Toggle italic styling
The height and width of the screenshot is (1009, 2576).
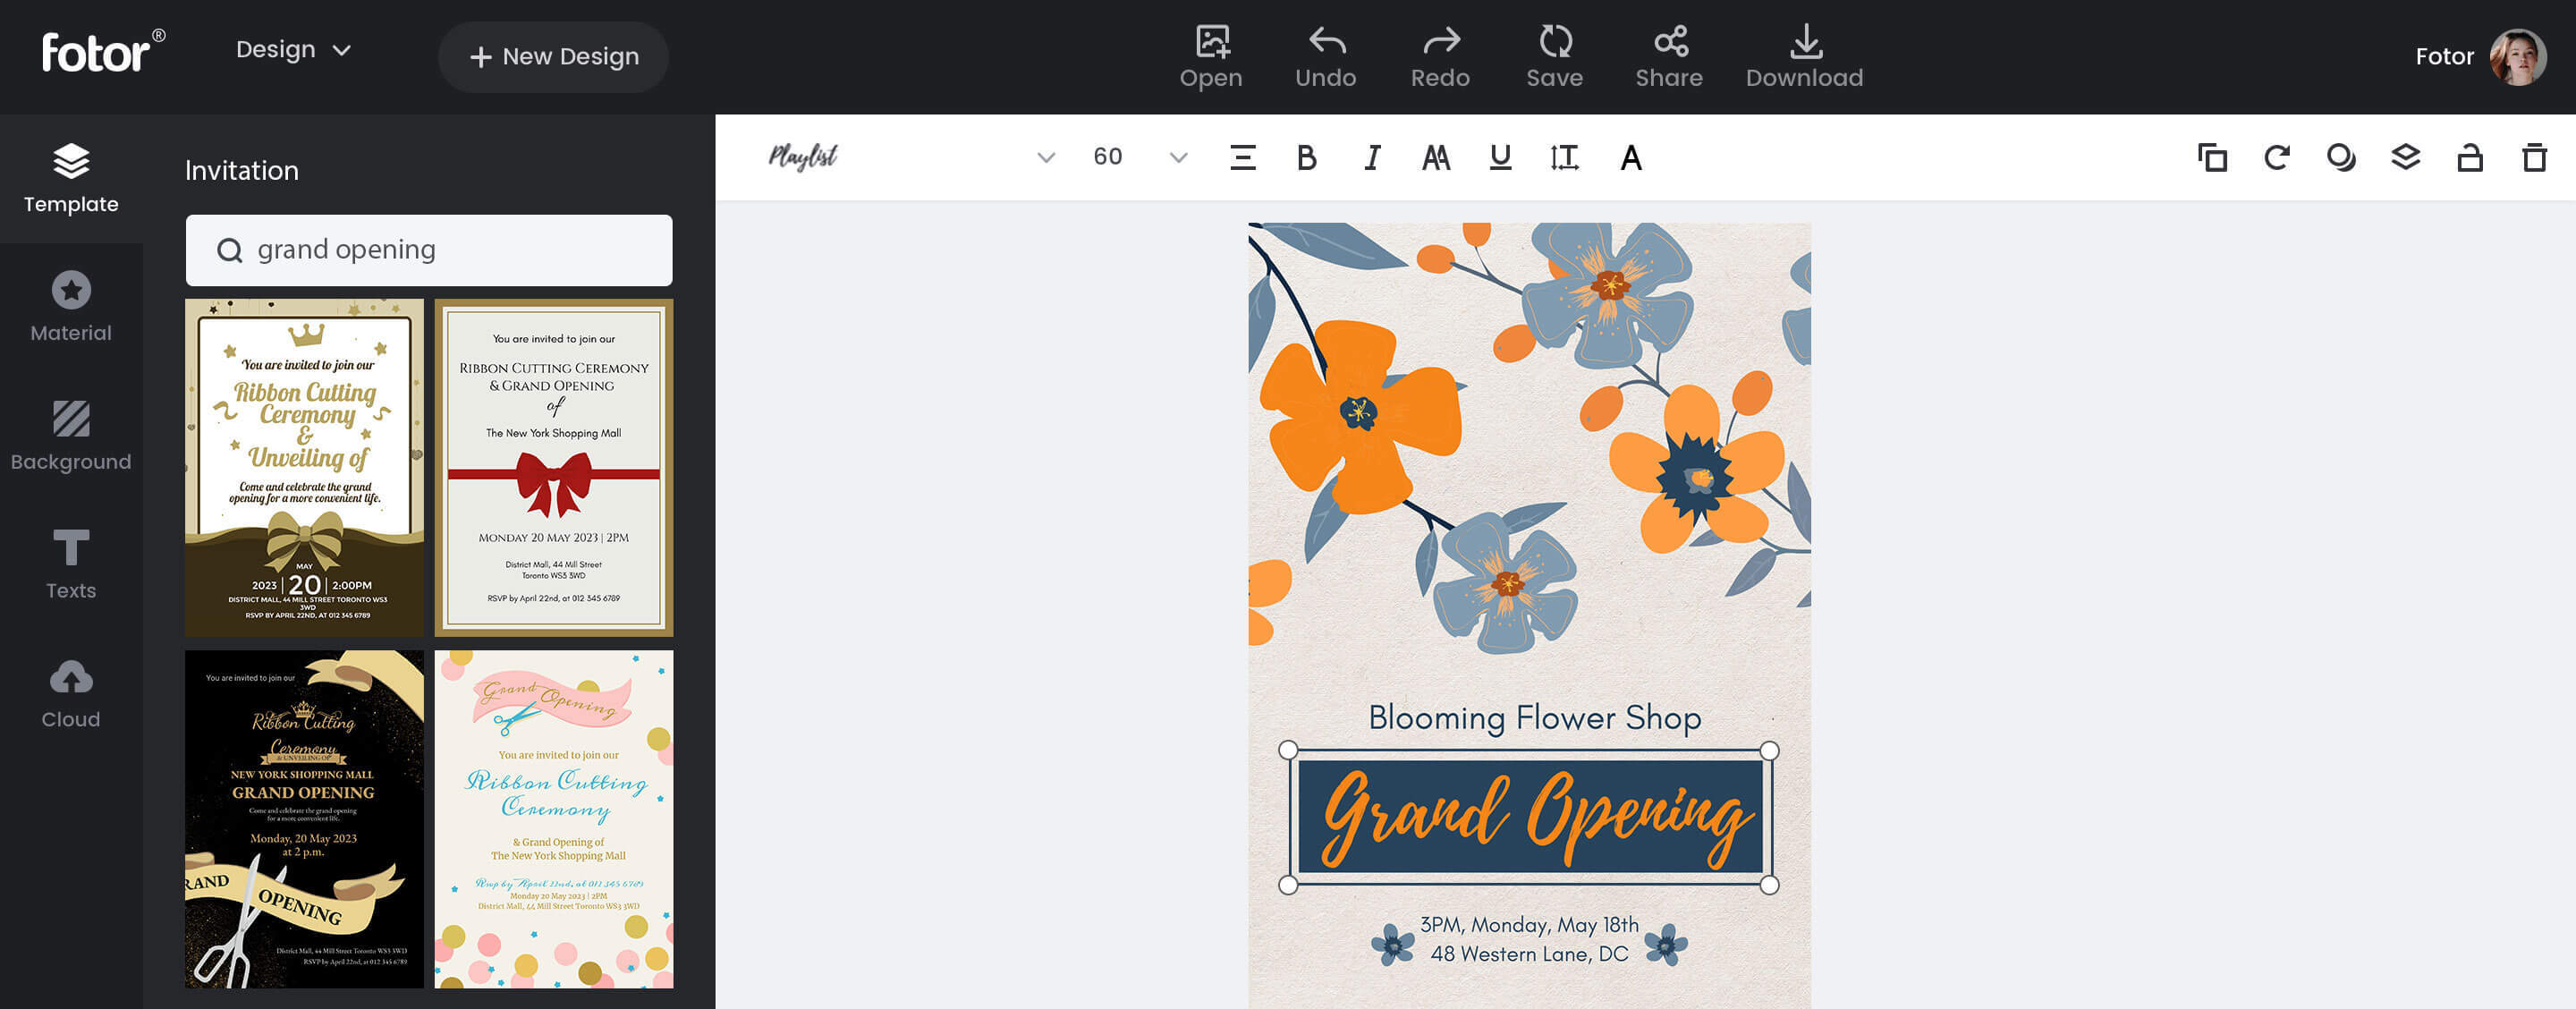click(x=1371, y=157)
